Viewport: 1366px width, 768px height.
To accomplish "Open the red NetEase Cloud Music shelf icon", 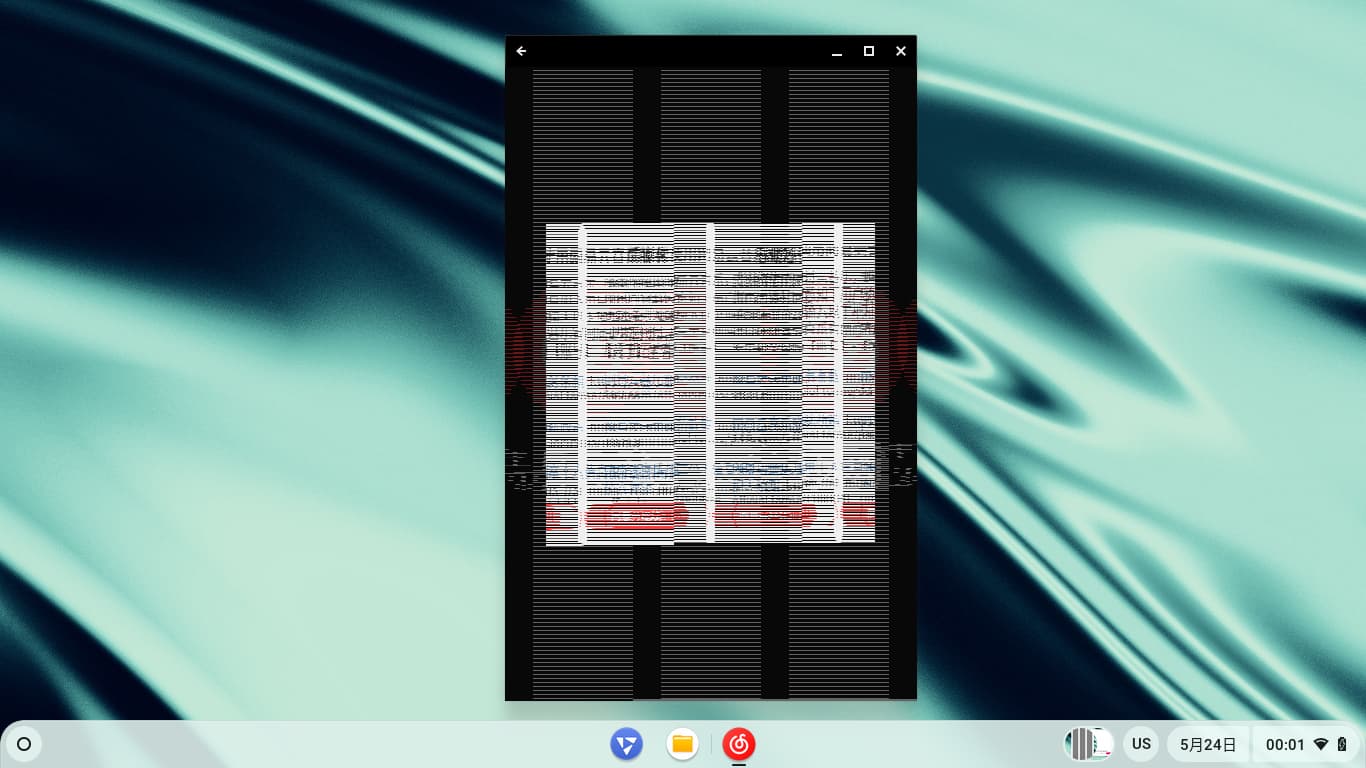I will coord(739,744).
